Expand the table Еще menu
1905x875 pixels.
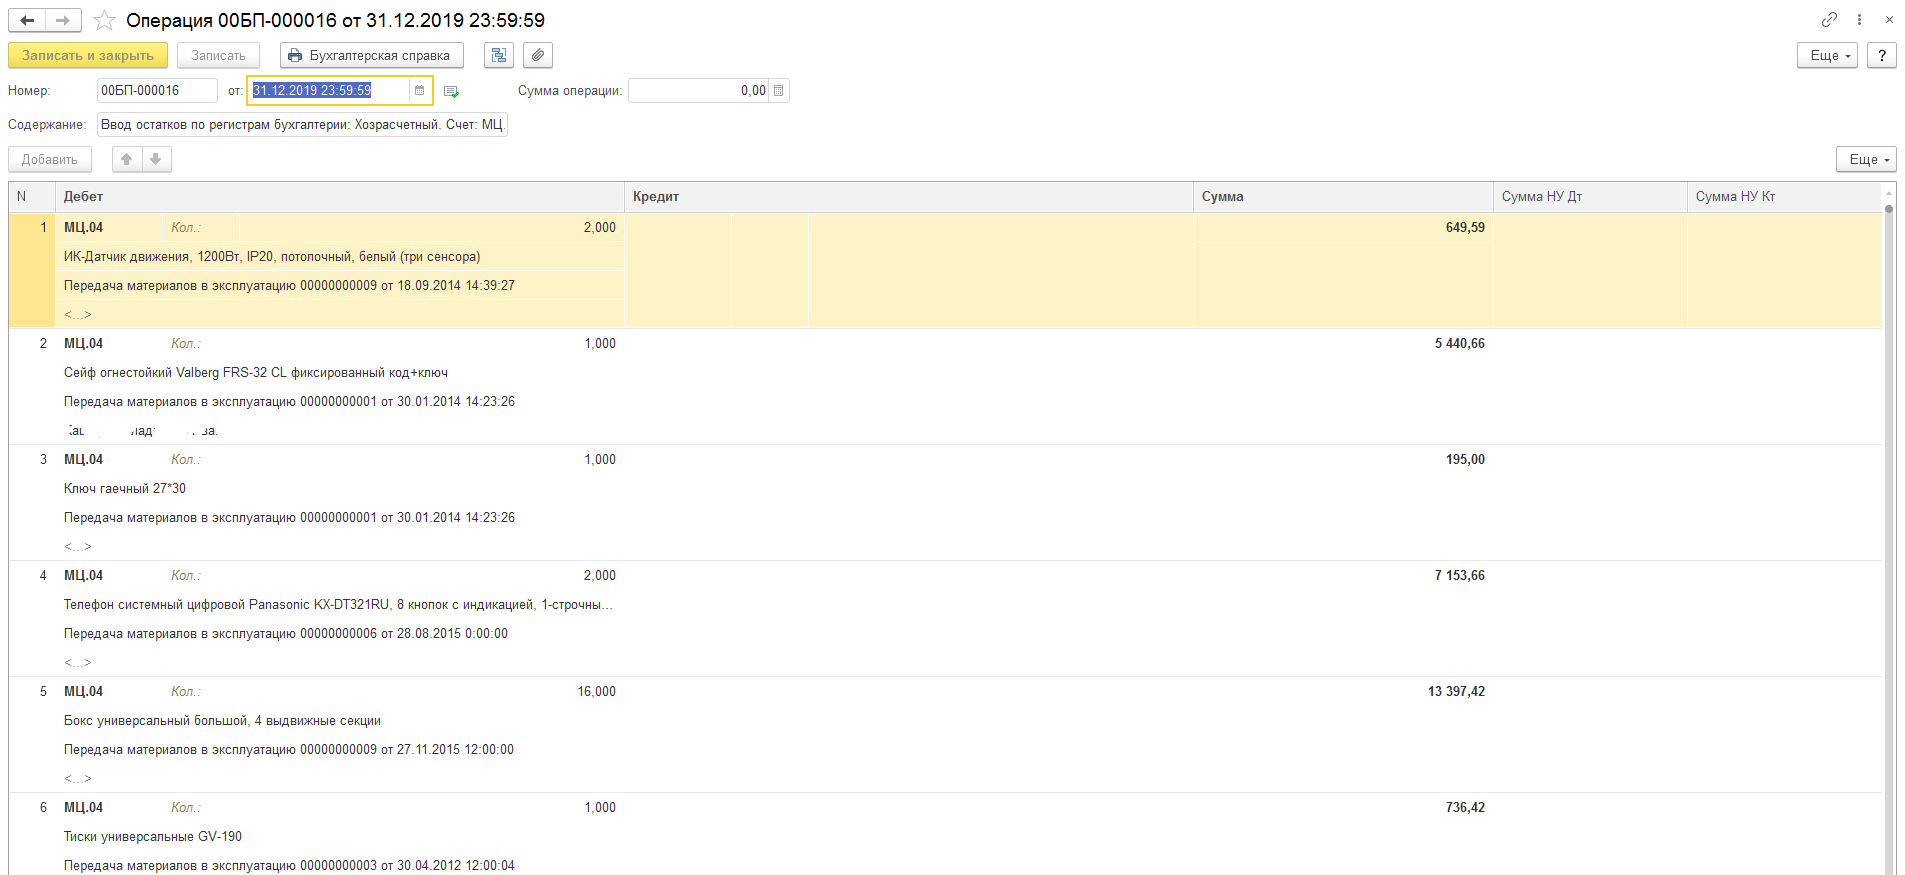(x=1866, y=159)
